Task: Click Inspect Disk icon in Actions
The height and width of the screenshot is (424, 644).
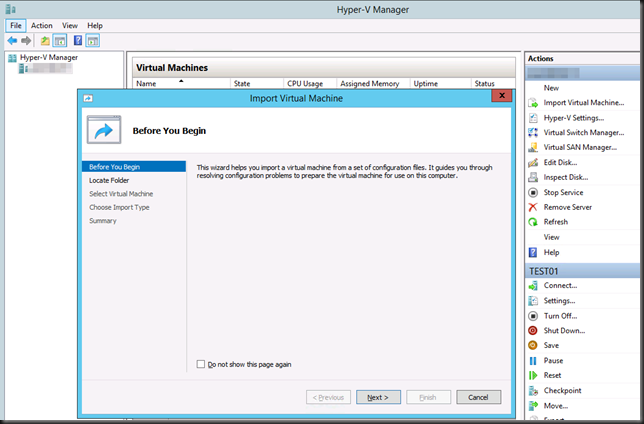Action: point(533,177)
